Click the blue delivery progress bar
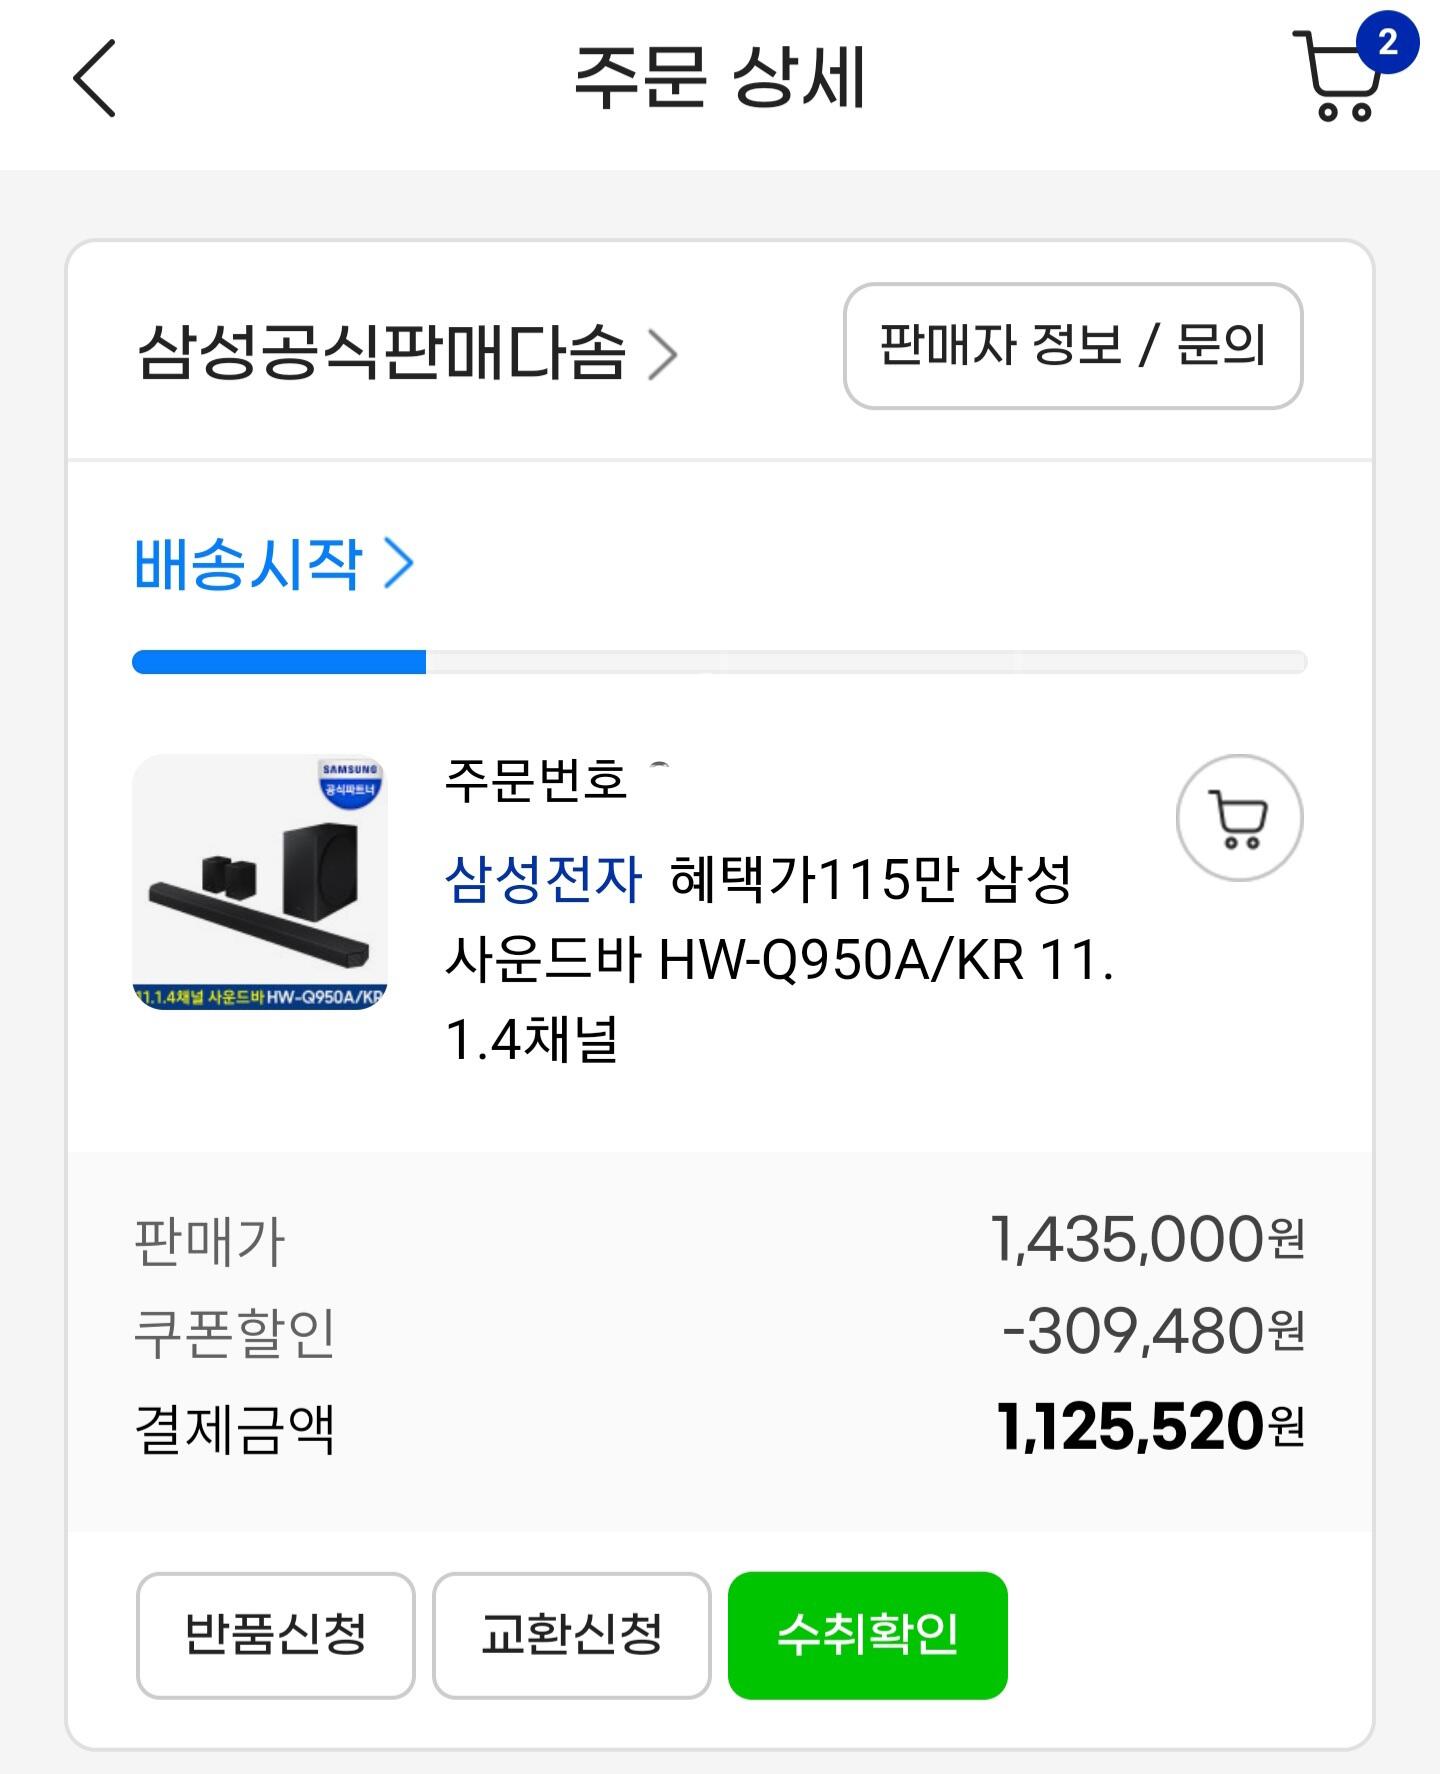This screenshot has width=1440, height=1774. click(x=279, y=662)
